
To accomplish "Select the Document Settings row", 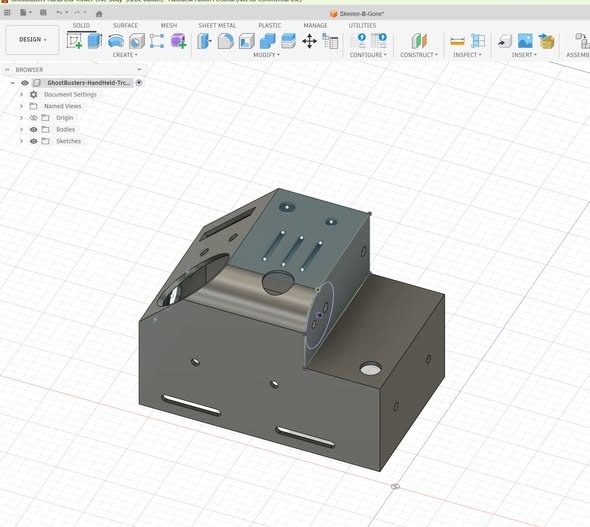I will click(70, 94).
